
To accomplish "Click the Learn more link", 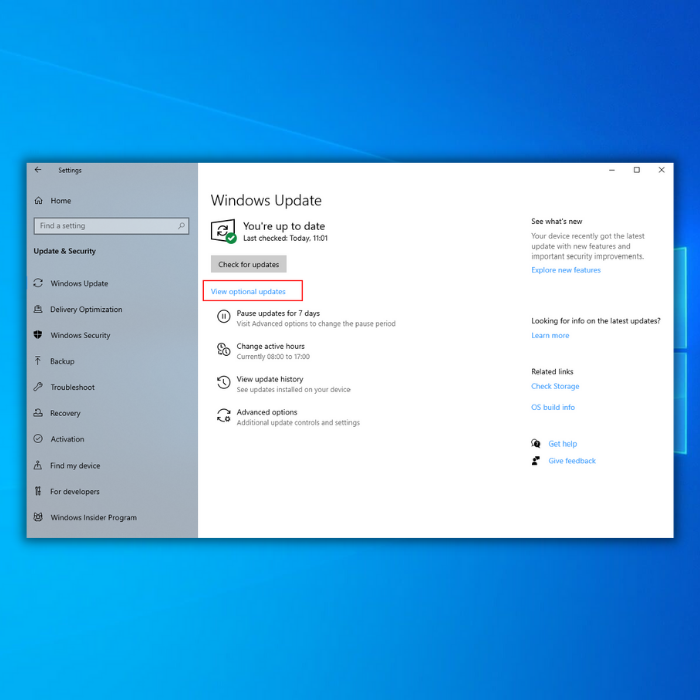I will coord(550,335).
